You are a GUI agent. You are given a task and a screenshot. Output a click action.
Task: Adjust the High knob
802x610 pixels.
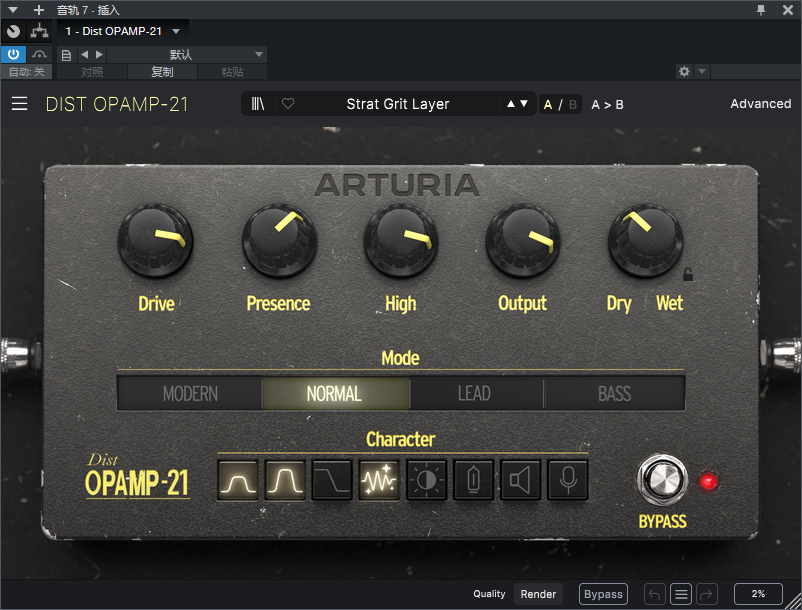[401, 241]
